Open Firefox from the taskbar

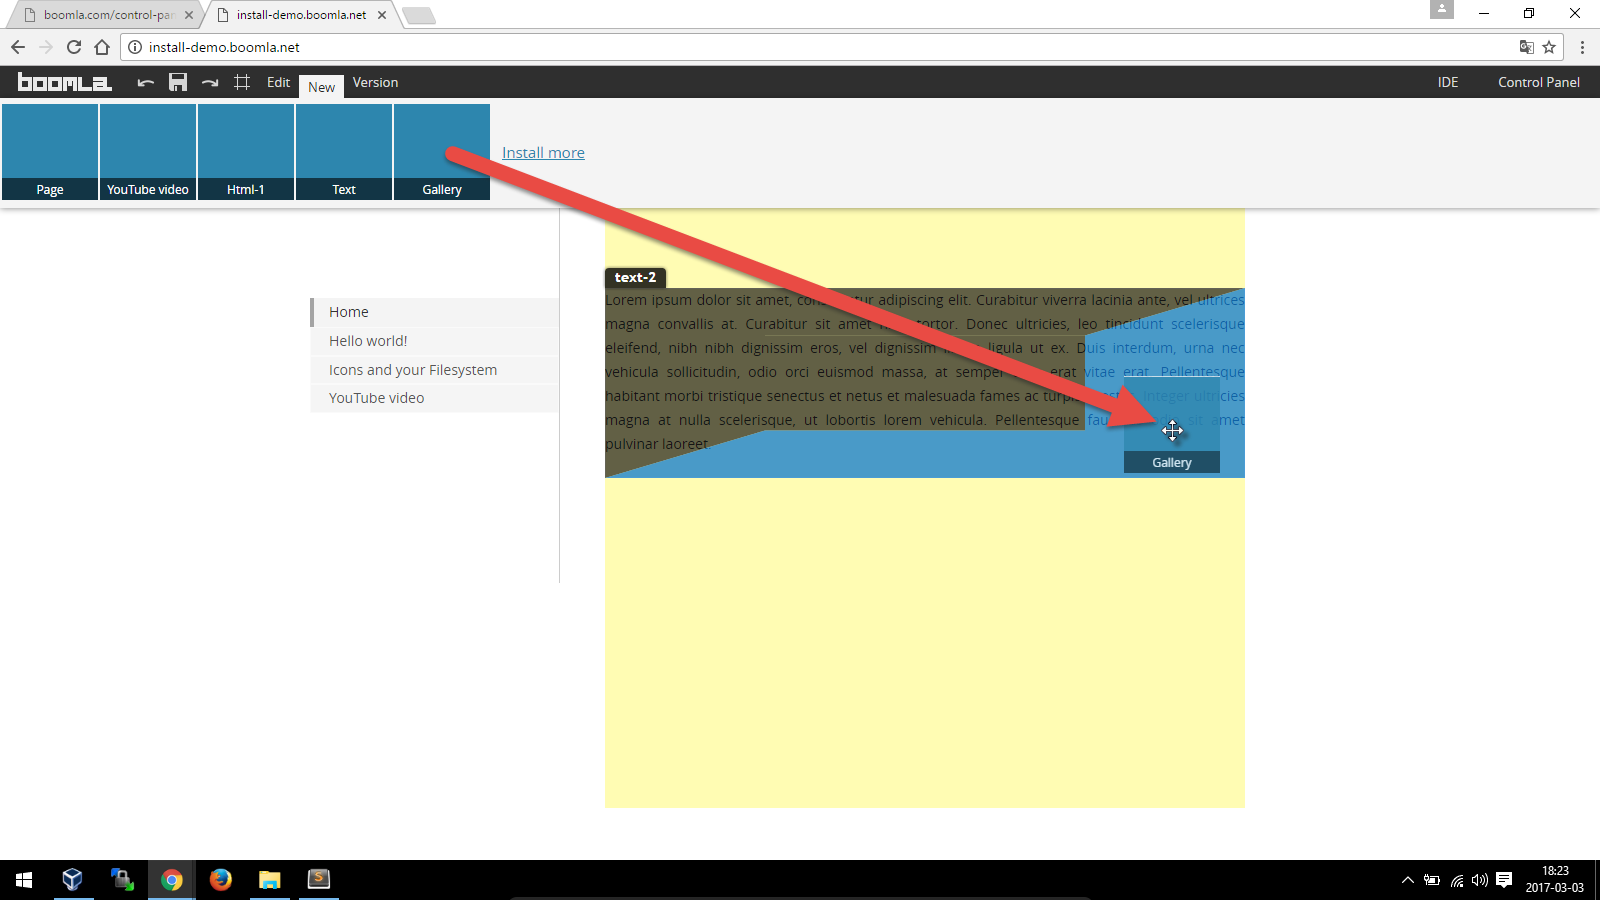tap(221, 879)
